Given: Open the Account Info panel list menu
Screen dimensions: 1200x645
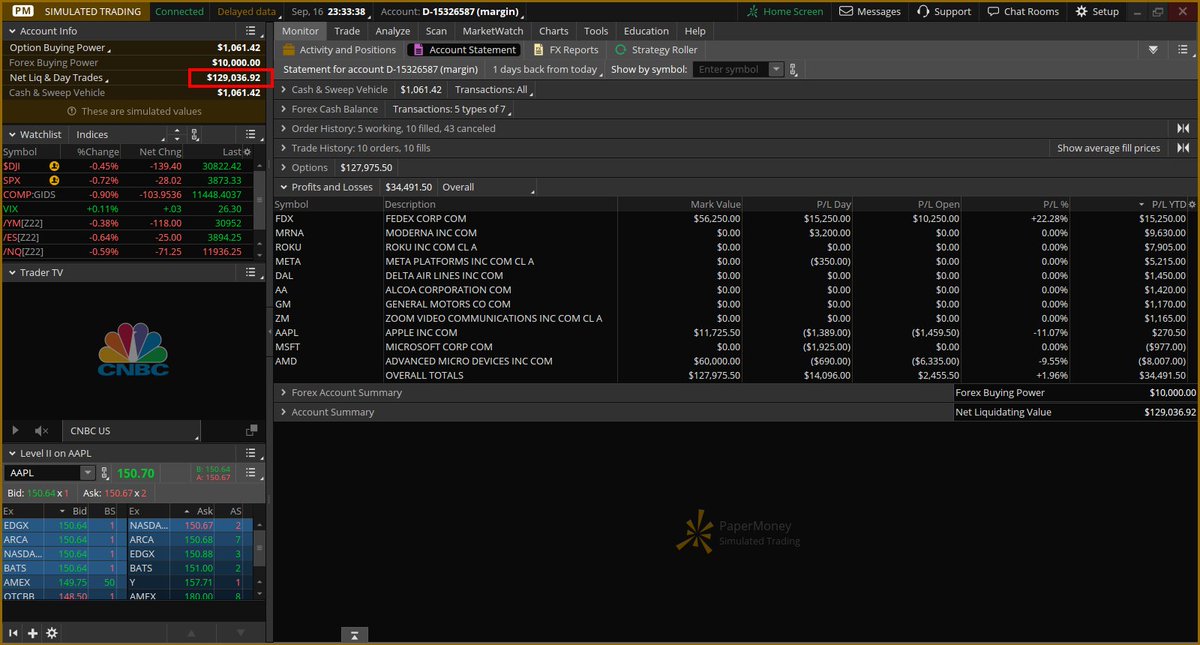Looking at the screenshot, I should tap(253, 31).
